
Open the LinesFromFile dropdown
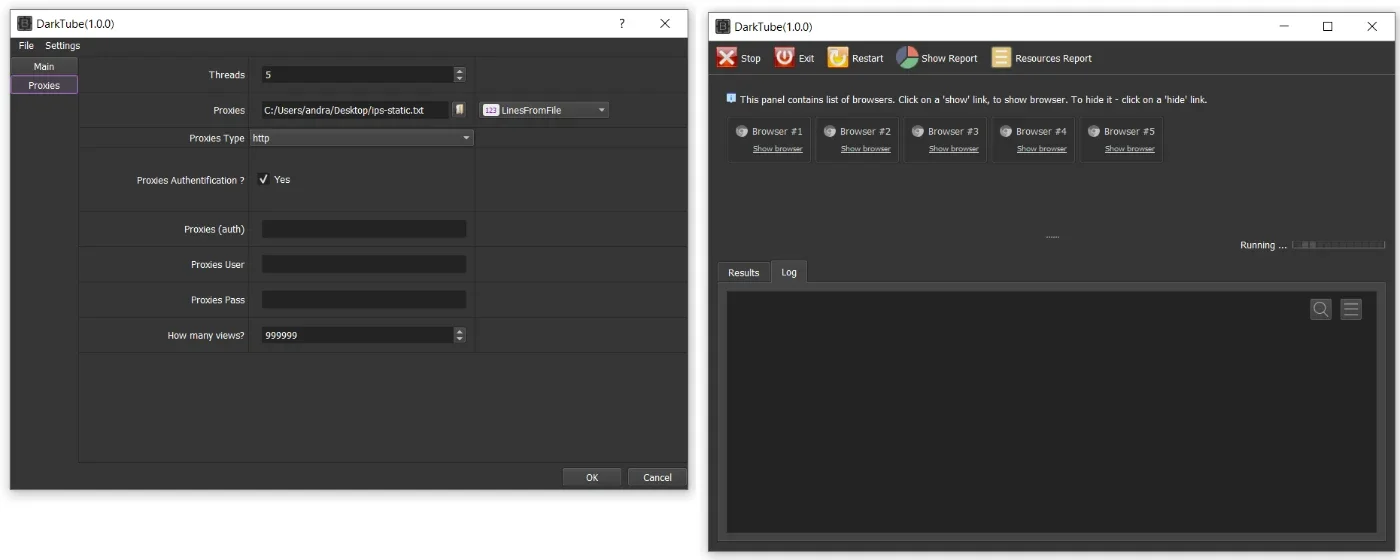pos(544,110)
